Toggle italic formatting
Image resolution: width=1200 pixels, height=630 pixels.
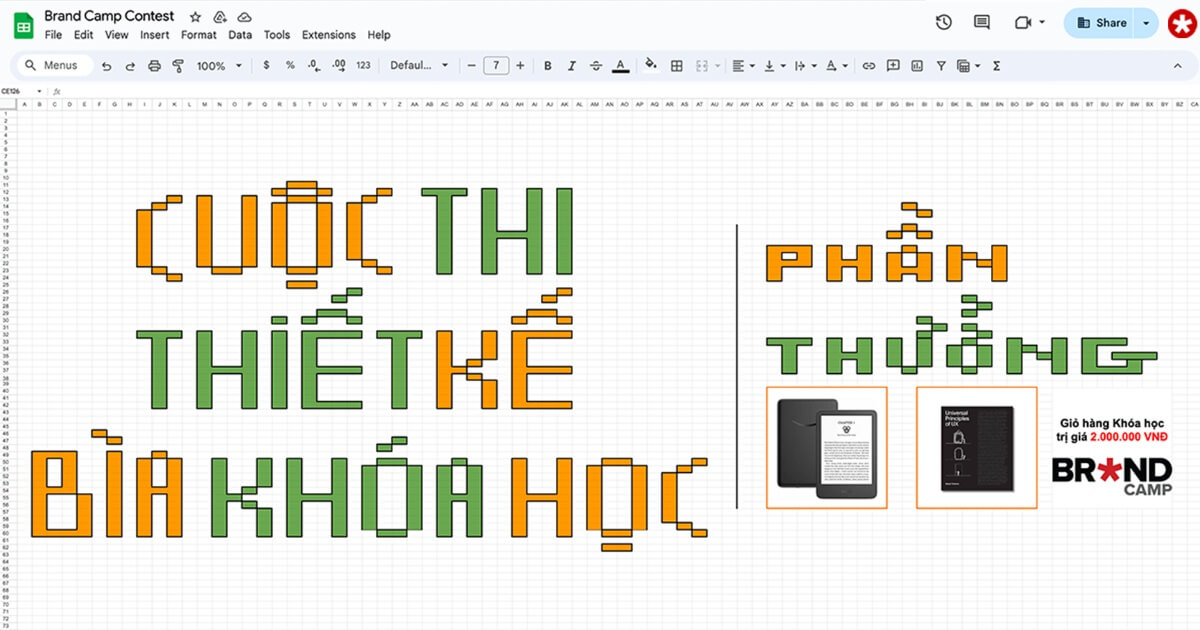click(x=572, y=66)
